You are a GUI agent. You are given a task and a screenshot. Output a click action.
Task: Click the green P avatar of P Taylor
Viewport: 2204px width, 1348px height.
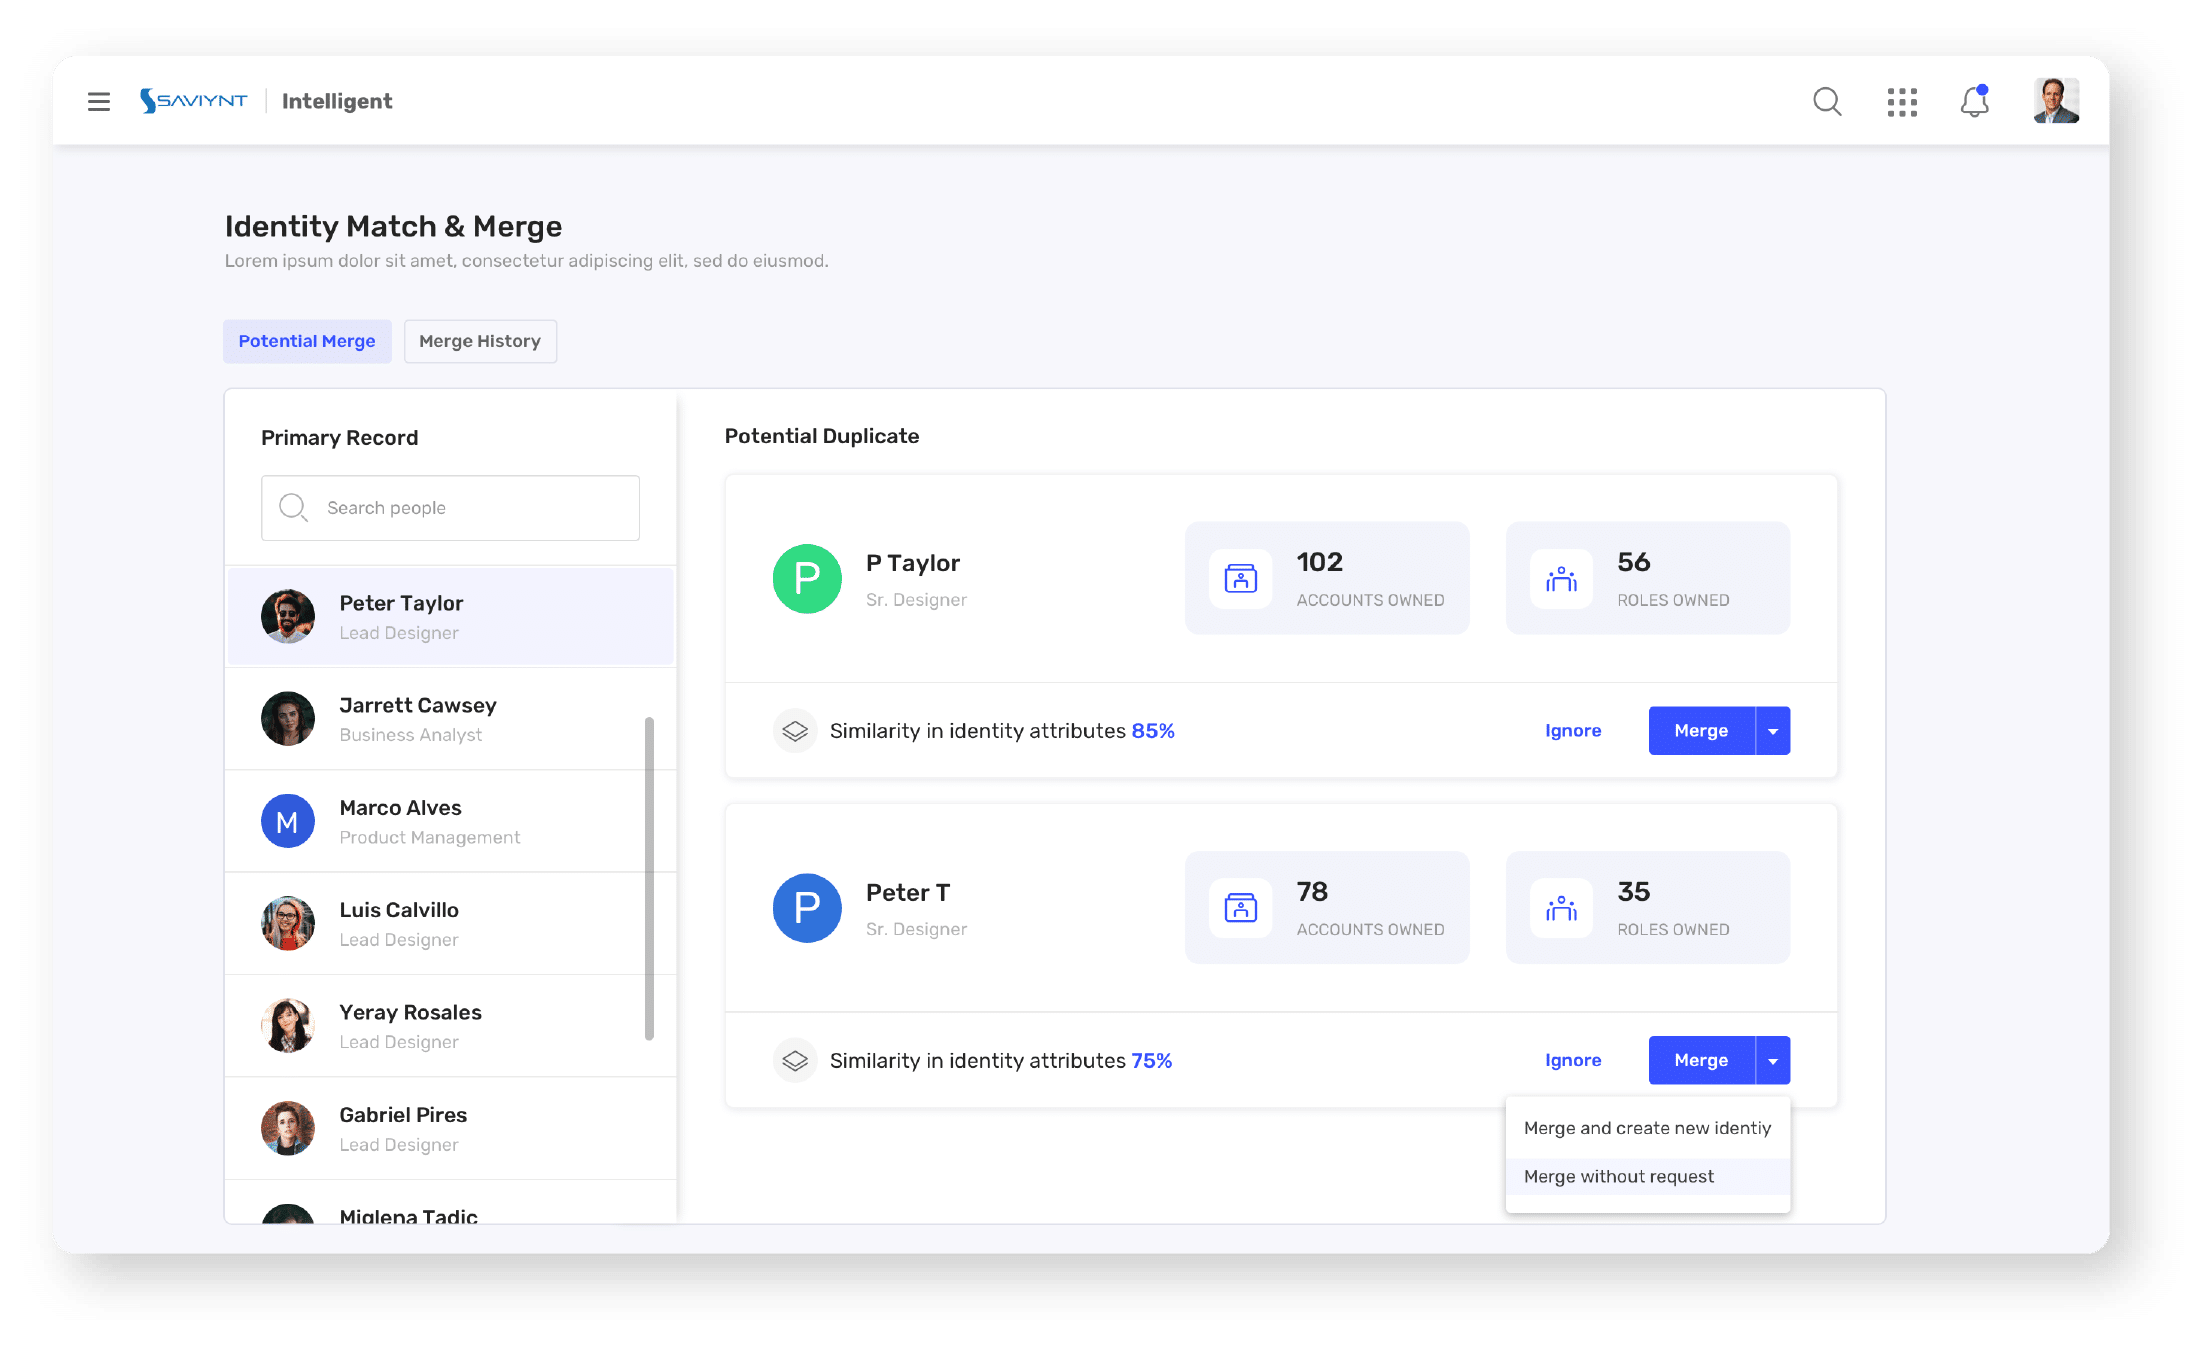coord(807,578)
